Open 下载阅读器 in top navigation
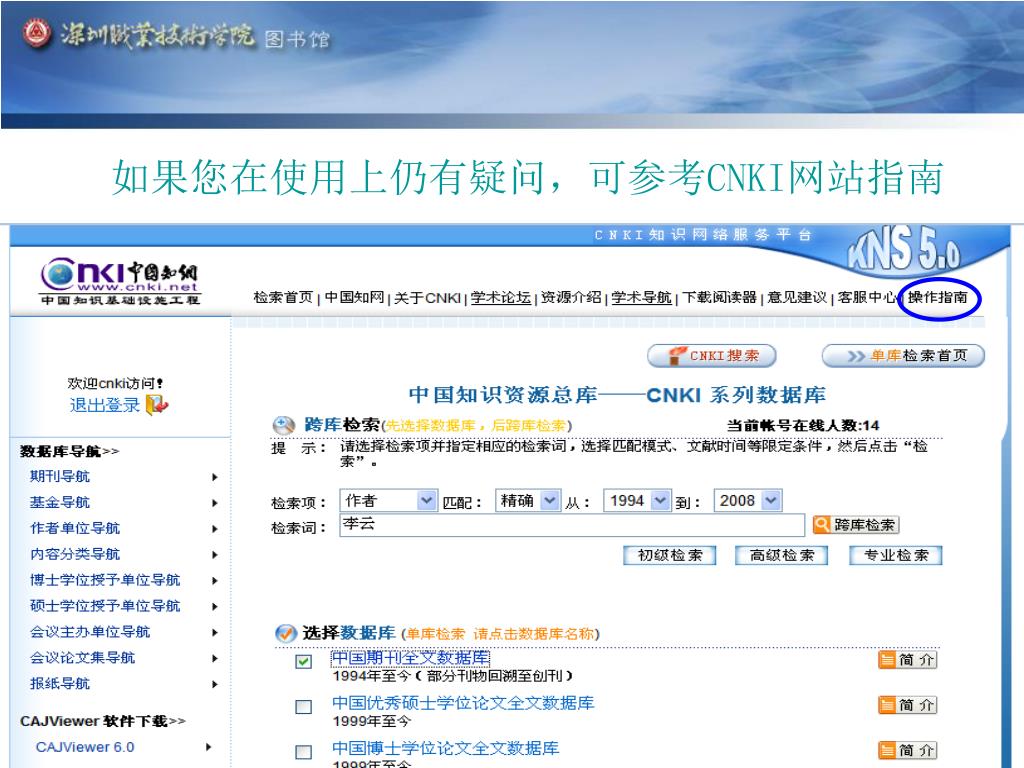 pyautogui.click(x=719, y=298)
